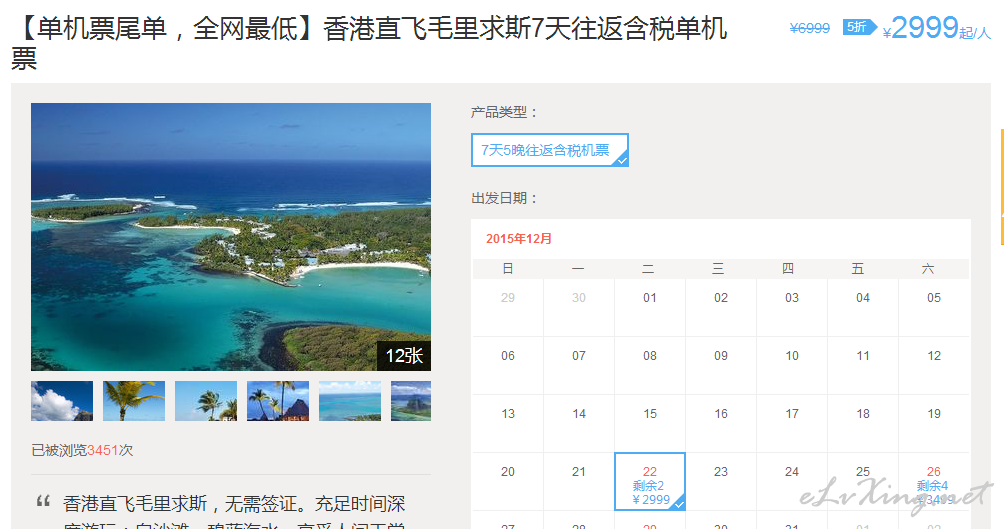Click calendar date 25

point(863,471)
